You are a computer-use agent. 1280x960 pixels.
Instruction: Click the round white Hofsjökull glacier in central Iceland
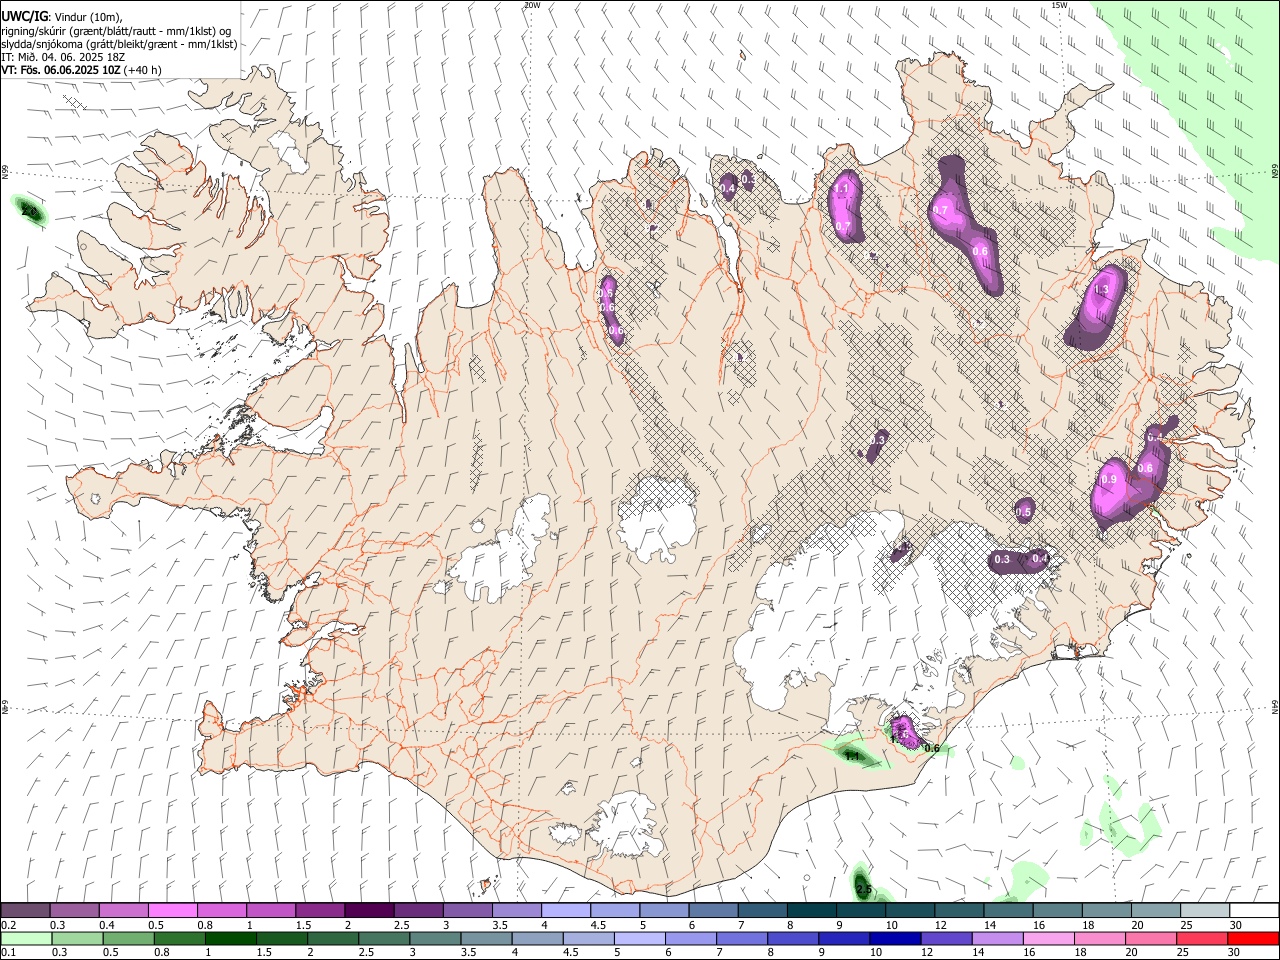[x=657, y=519]
